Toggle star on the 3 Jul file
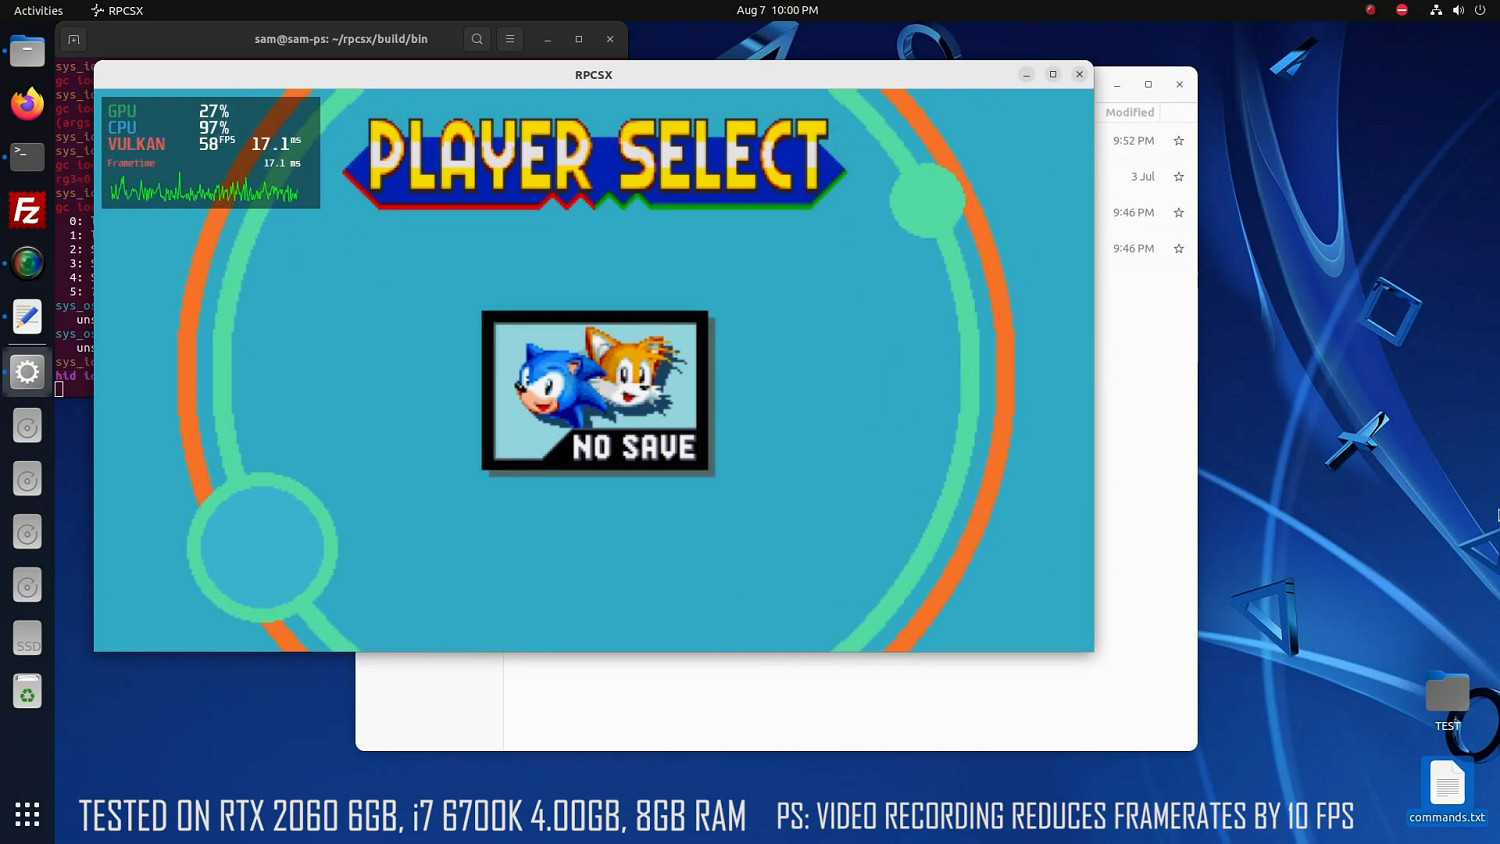Screen dimensions: 1500x844 (1178, 177)
